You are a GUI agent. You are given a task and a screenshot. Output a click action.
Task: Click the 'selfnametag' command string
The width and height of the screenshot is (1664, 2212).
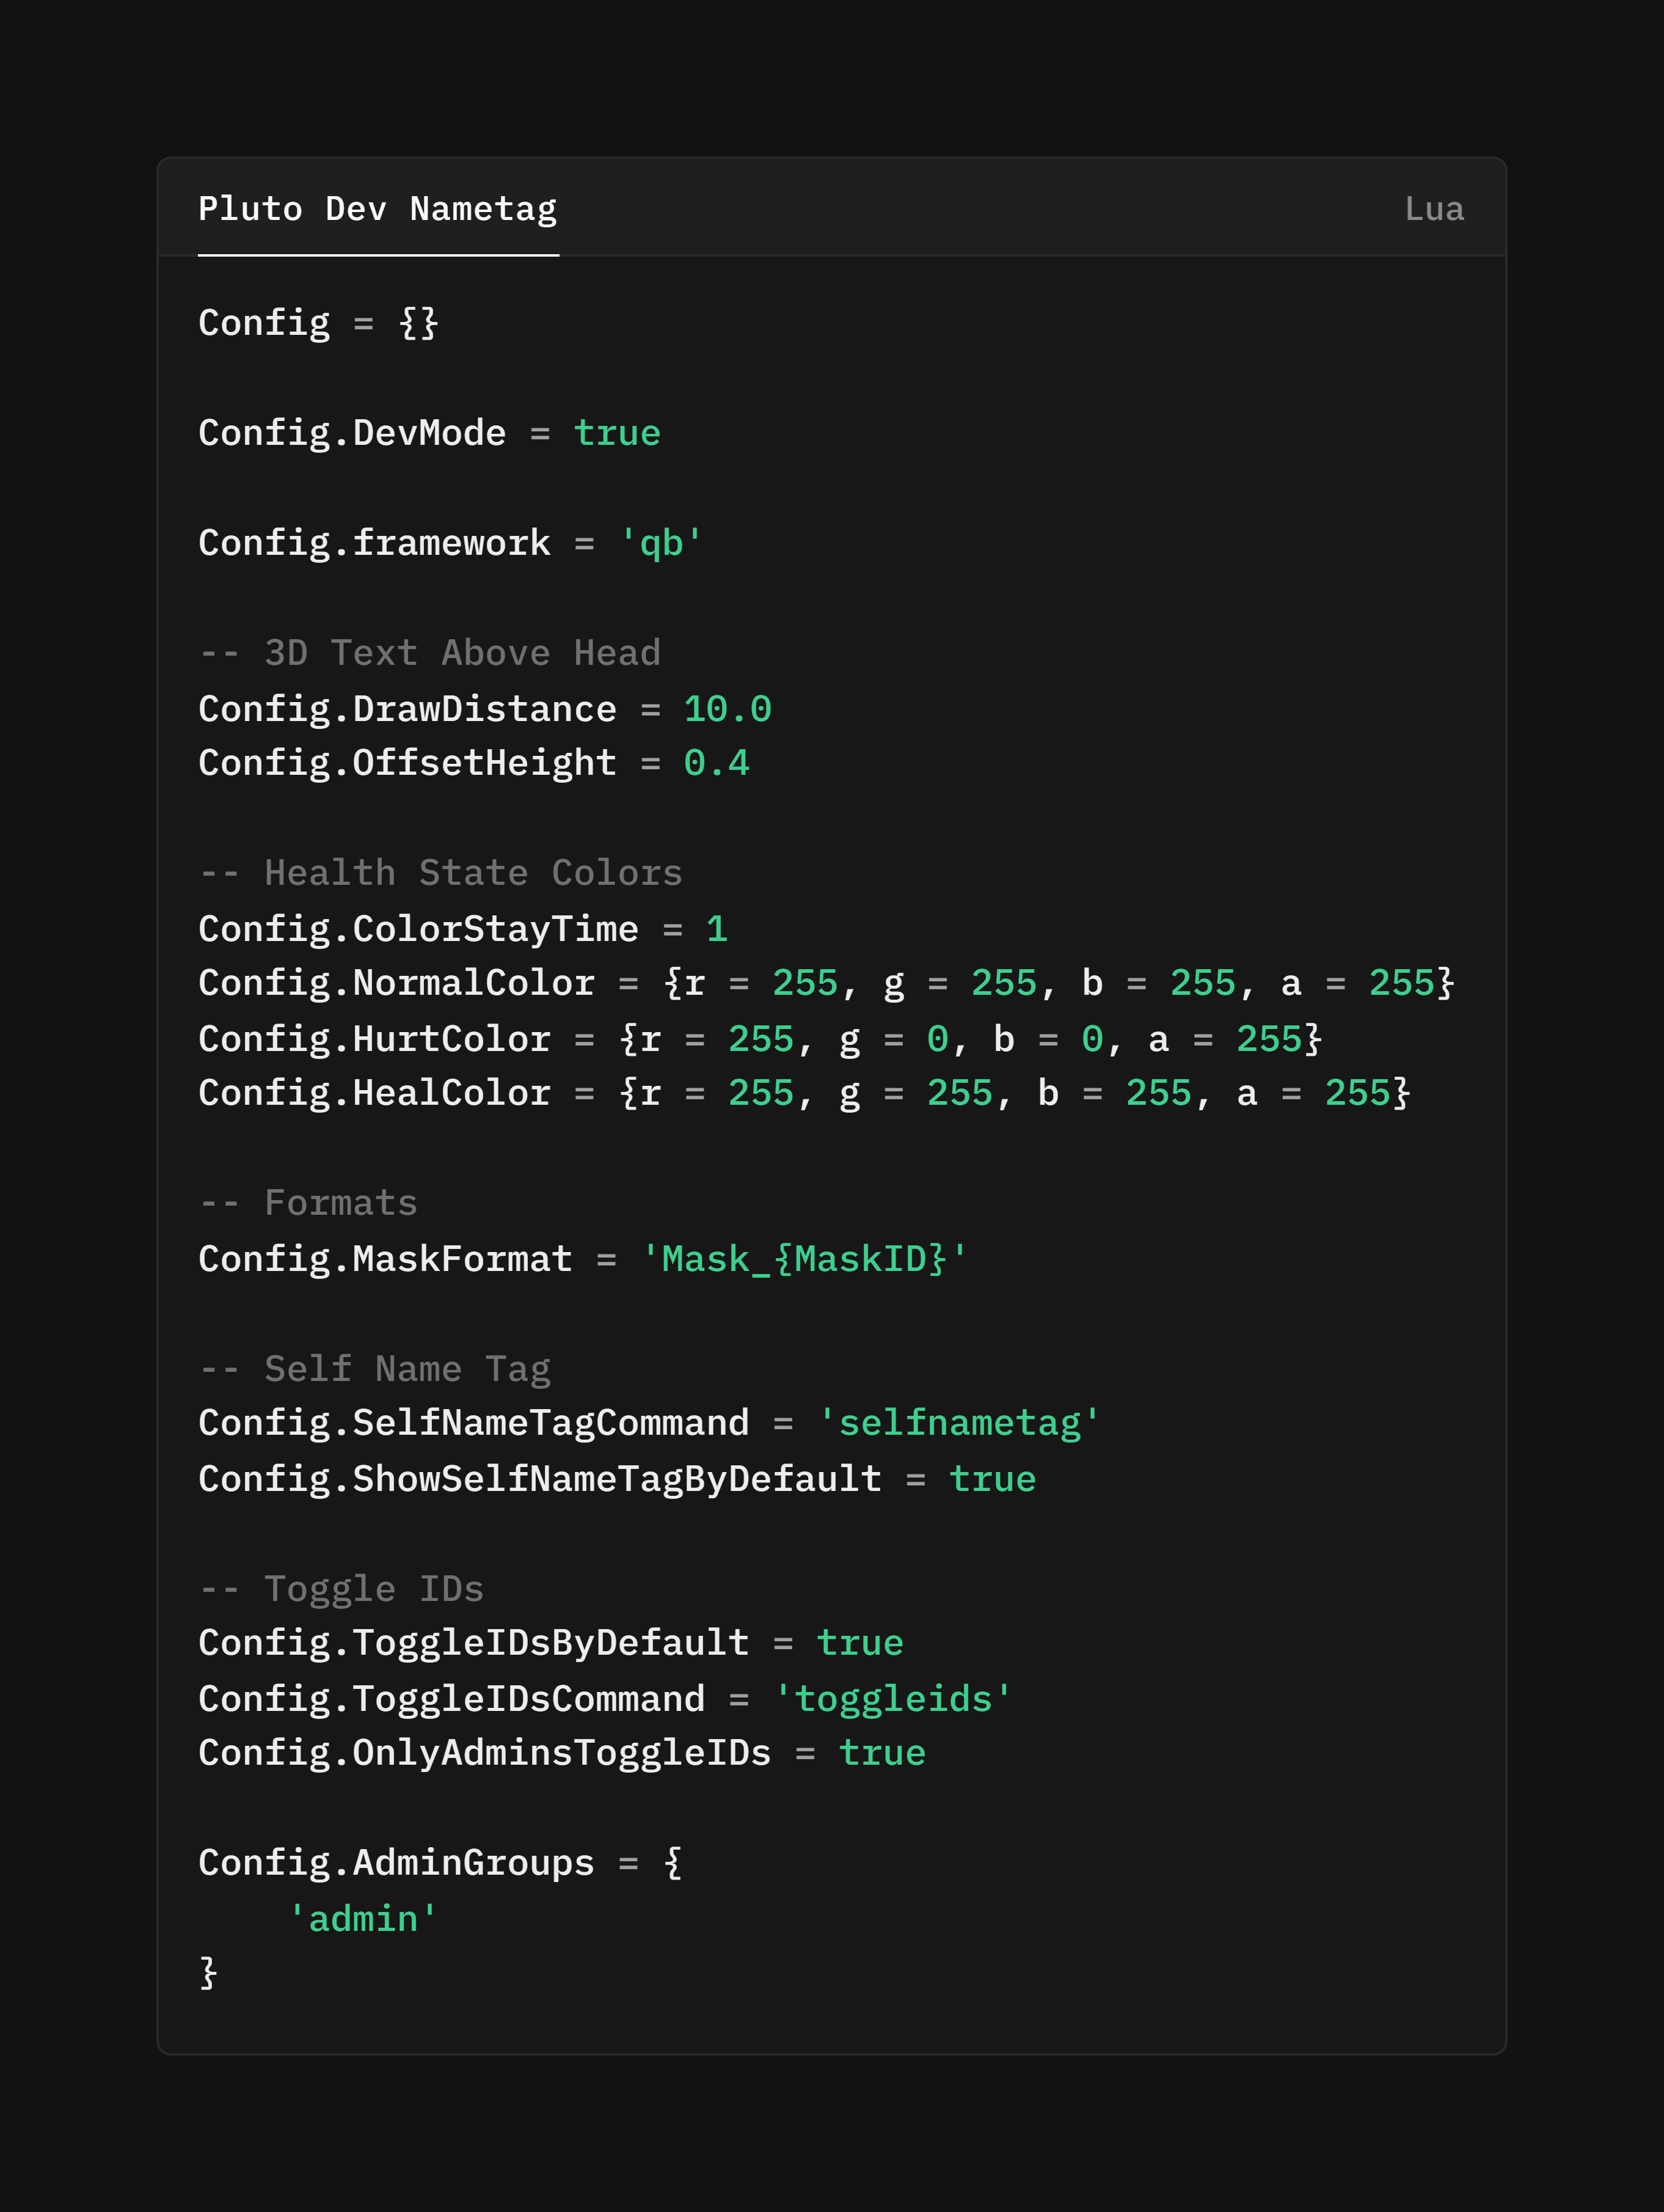[x=959, y=1423]
